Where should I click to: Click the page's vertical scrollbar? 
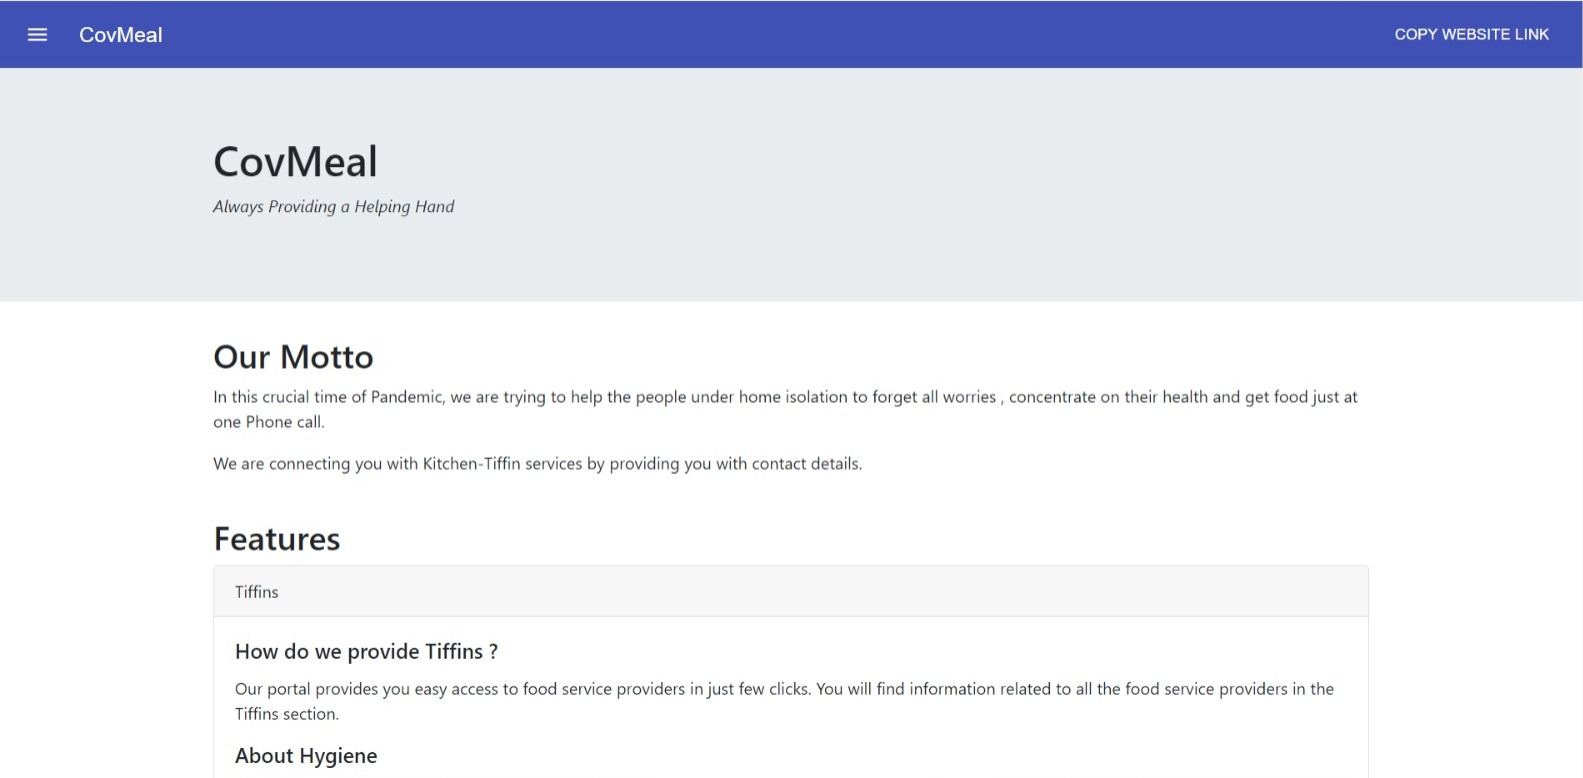click(1578, 400)
